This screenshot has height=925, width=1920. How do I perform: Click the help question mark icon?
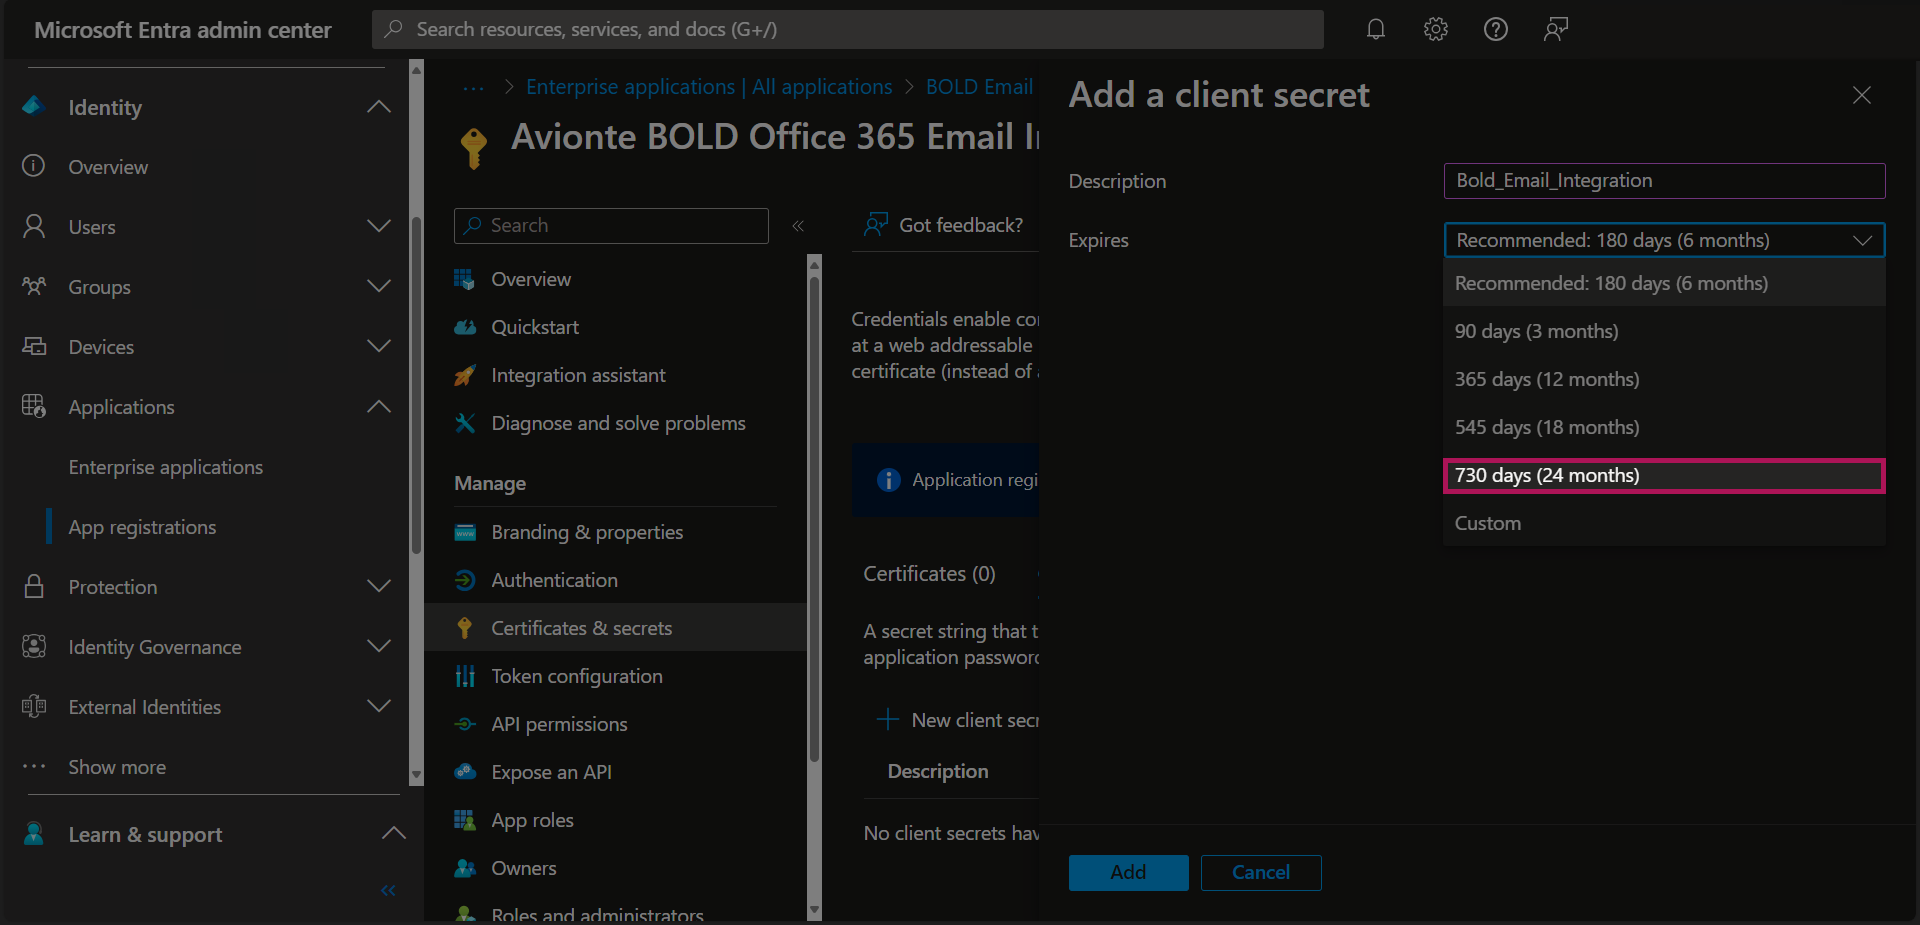click(1496, 29)
